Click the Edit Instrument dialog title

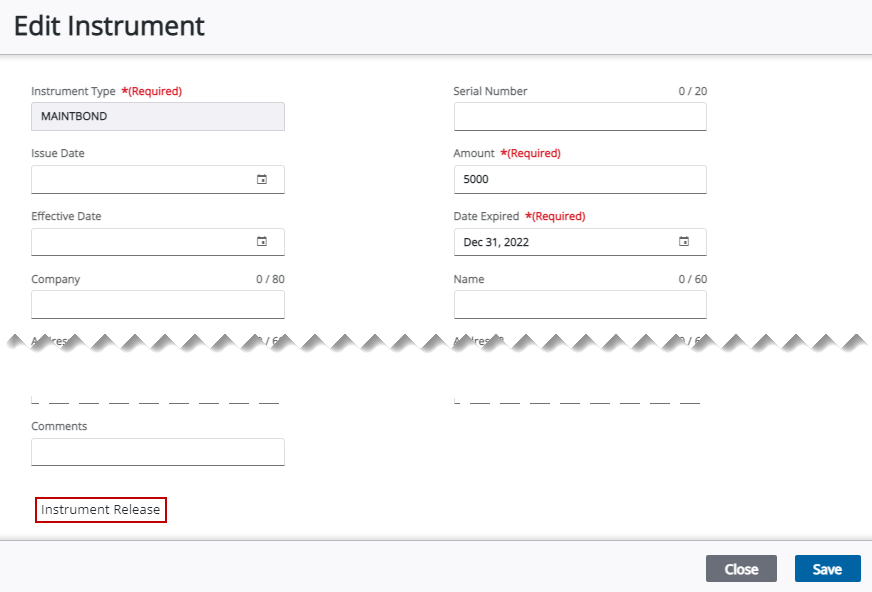pyautogui.click(x=109, y=26)
